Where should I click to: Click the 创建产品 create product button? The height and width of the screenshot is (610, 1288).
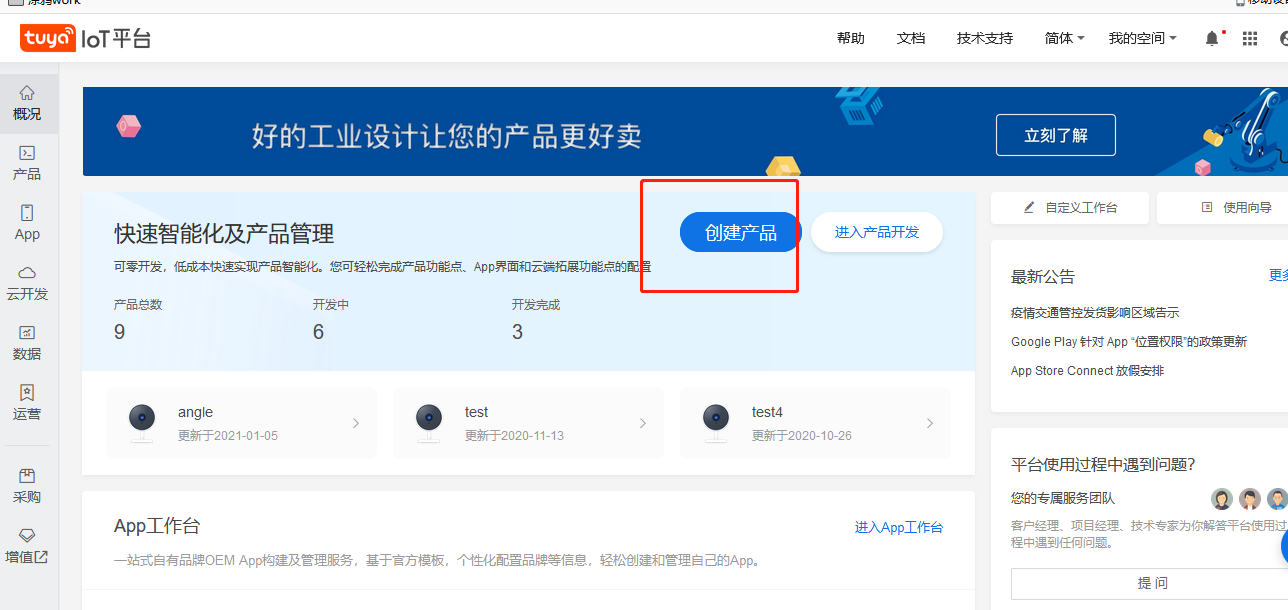pos(740,231)
